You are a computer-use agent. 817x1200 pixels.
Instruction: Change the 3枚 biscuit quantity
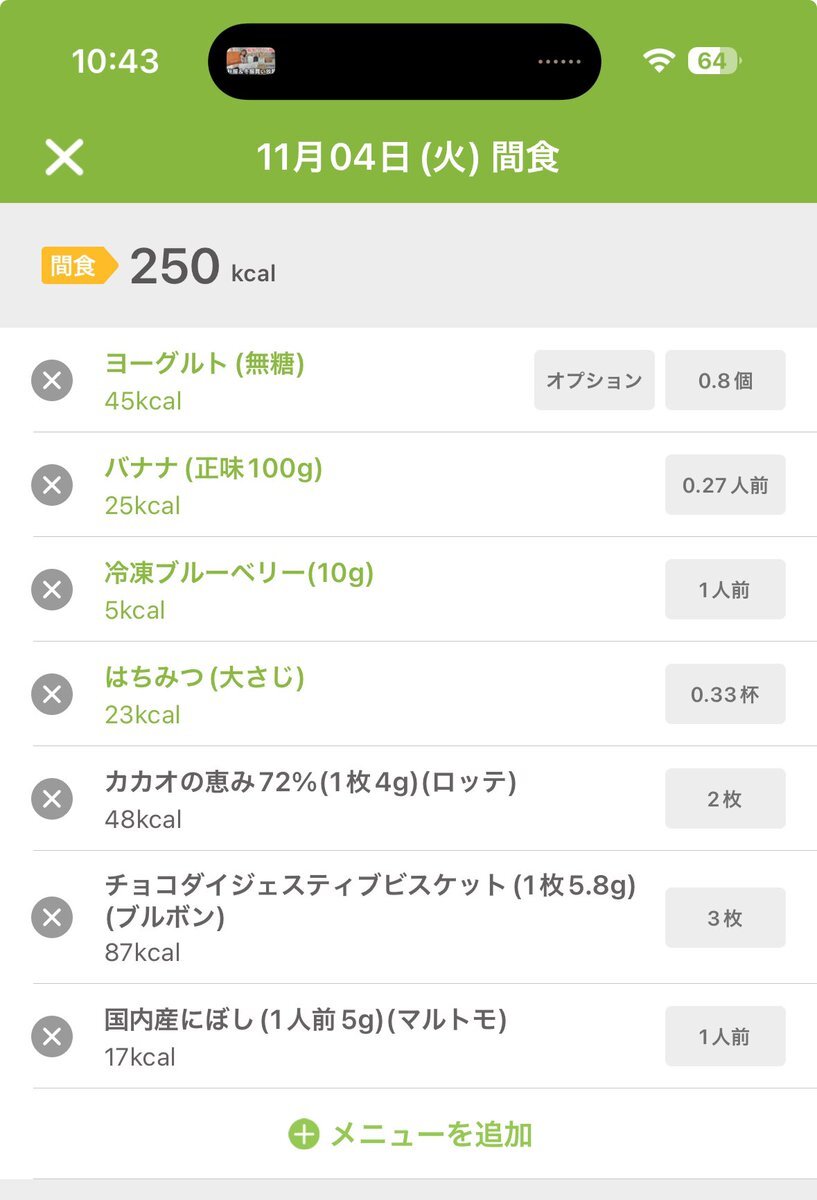click(x=725, y=917)
